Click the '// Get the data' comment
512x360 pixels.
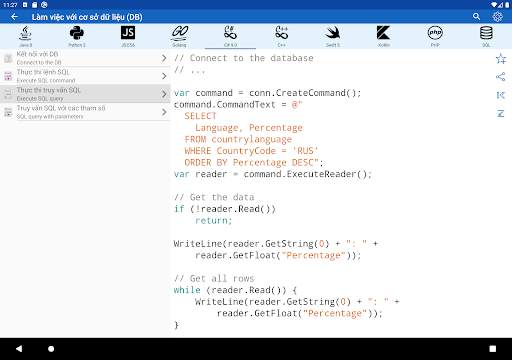214,197
